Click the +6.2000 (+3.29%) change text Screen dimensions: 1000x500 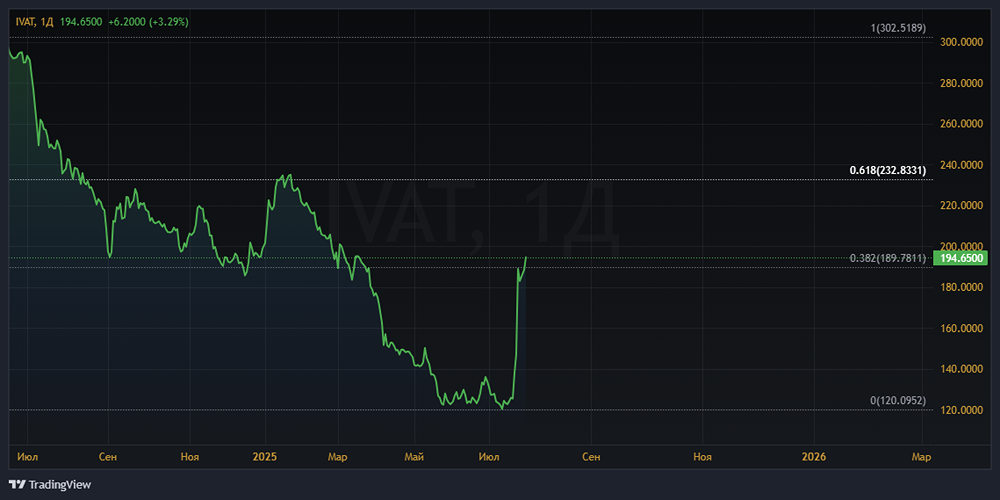pyautogui.click(x=149, y=22)
